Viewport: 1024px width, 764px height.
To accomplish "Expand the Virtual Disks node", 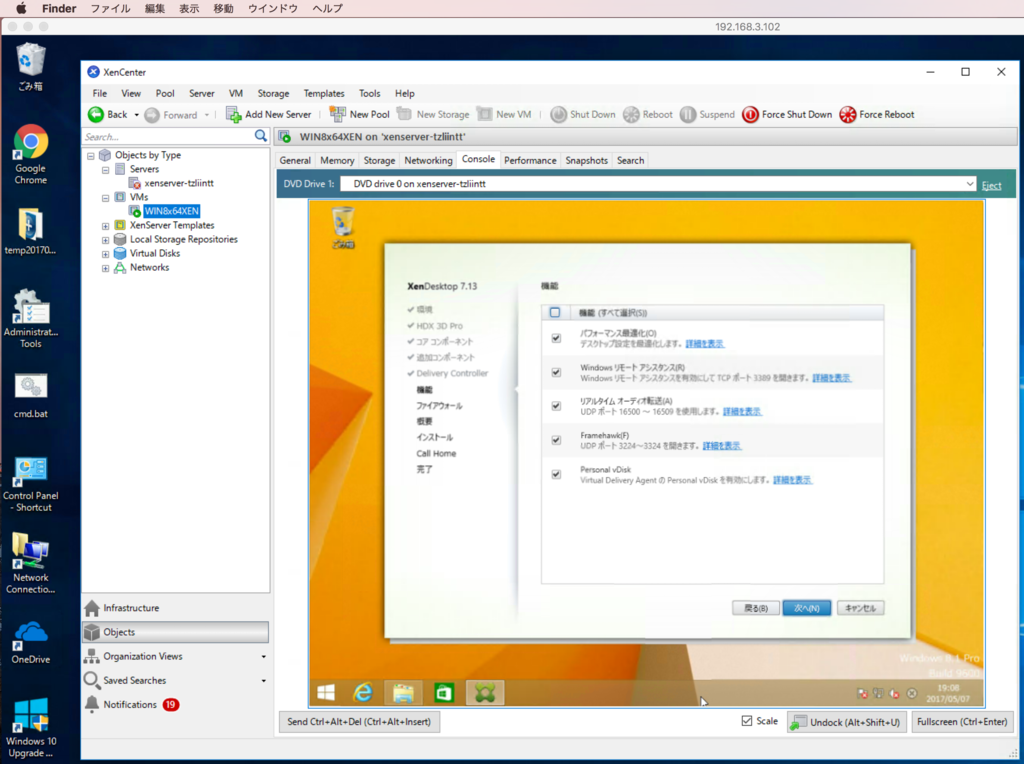I will pos(105,254).
